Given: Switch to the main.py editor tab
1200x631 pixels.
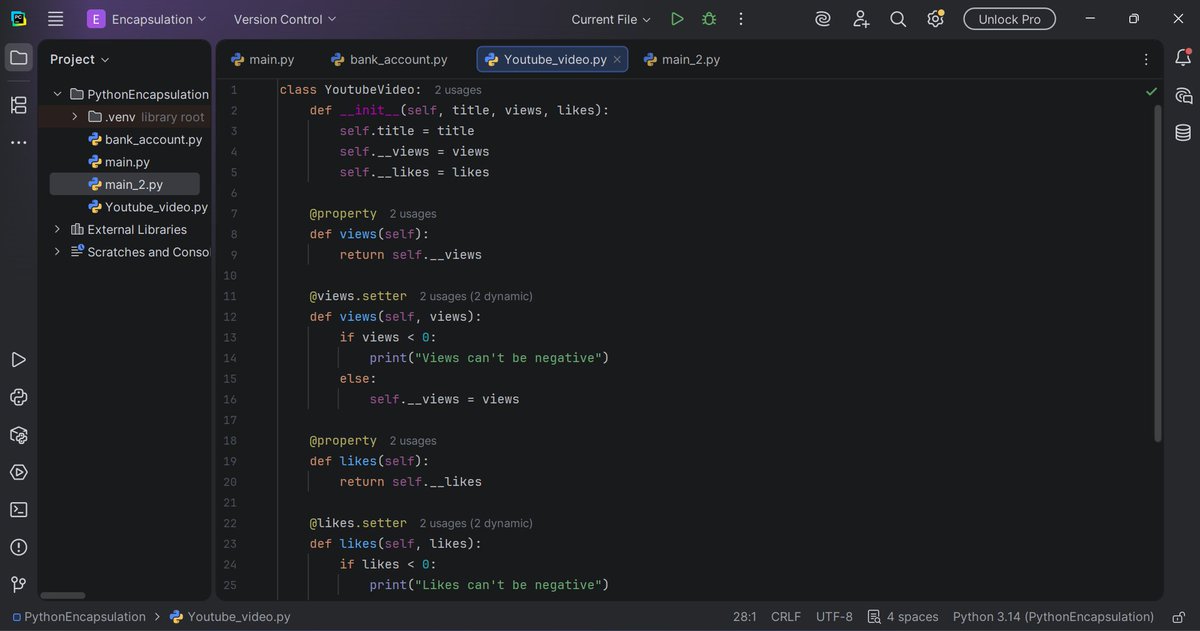Looking at the screenshot, I should (x=263, y=59).
